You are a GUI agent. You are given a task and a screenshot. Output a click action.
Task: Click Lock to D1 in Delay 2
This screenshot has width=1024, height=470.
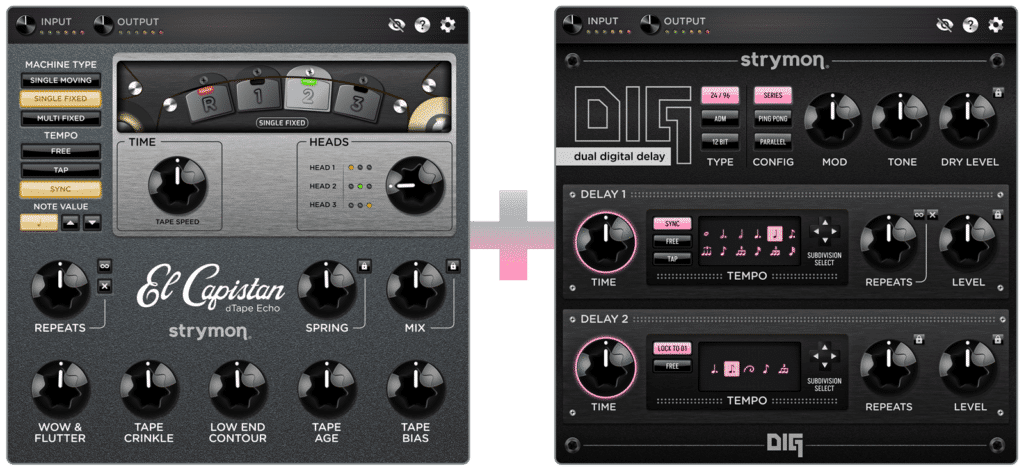click(672, 348)
